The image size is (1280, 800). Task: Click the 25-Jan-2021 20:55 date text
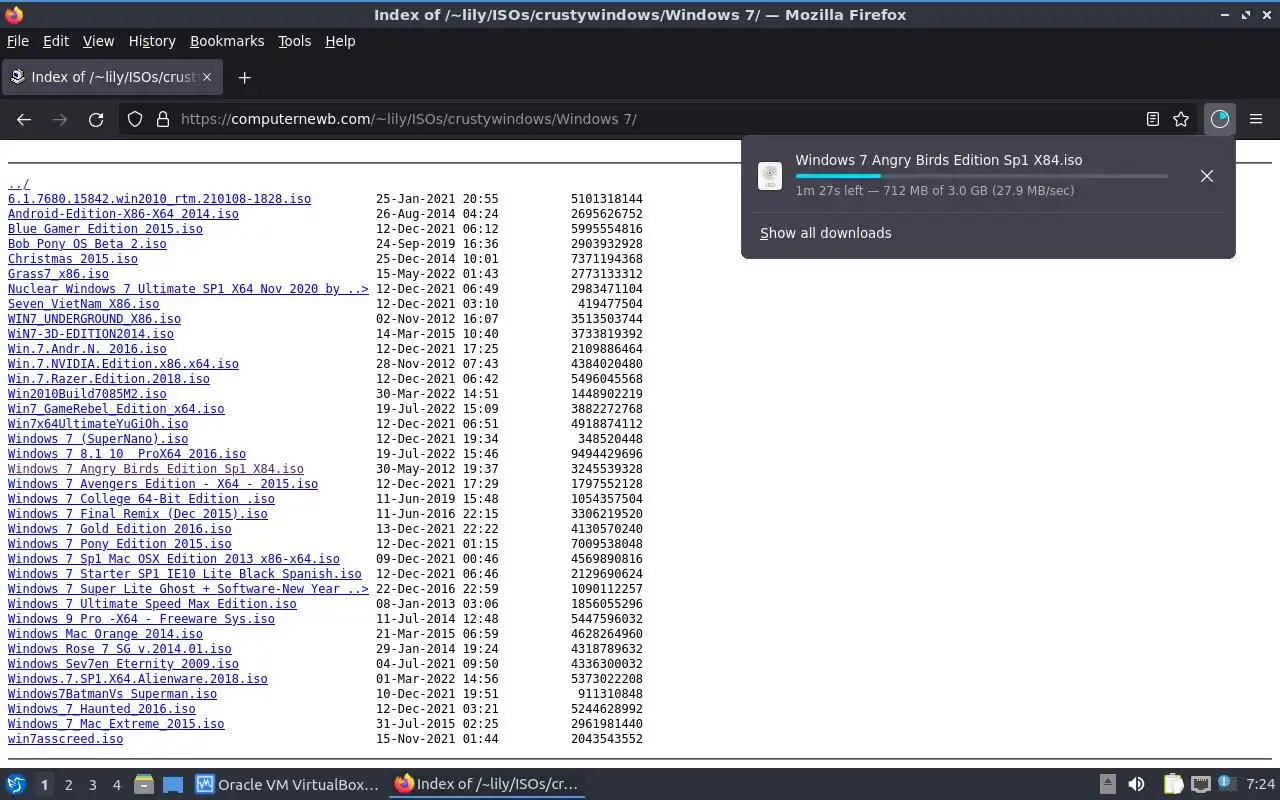437,199
